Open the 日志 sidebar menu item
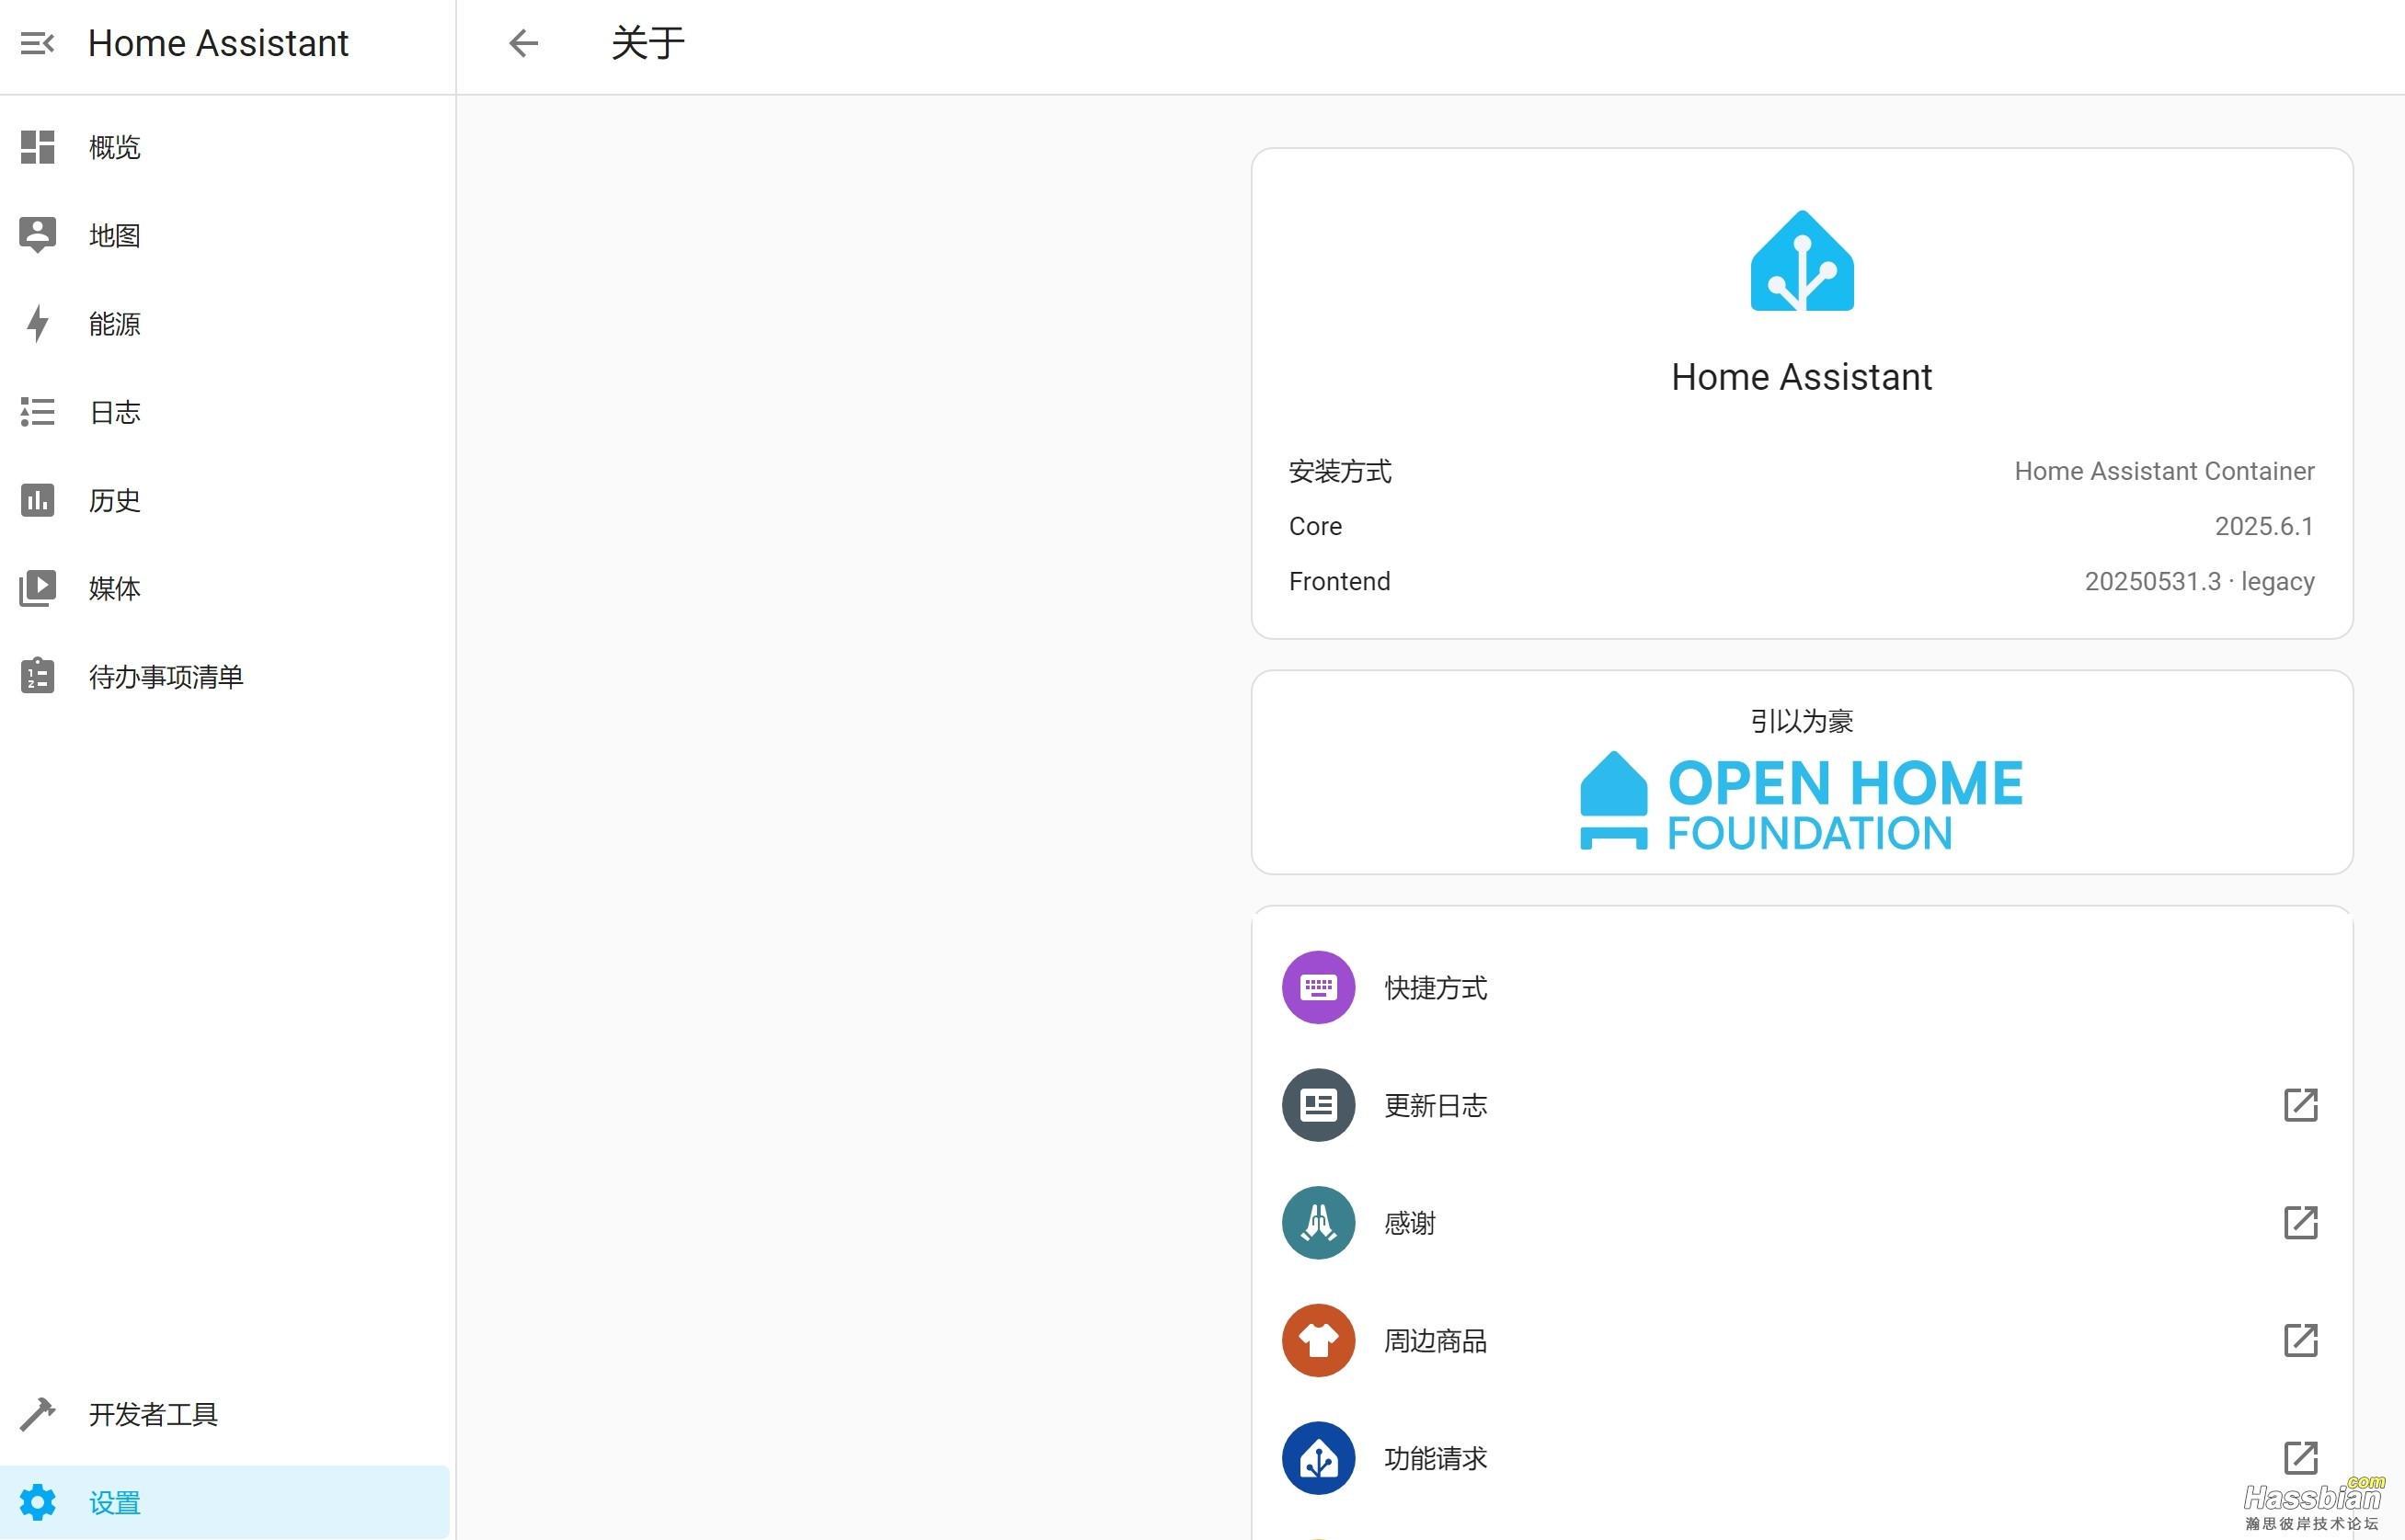The image size is (2405, 1540). [225, 412]
